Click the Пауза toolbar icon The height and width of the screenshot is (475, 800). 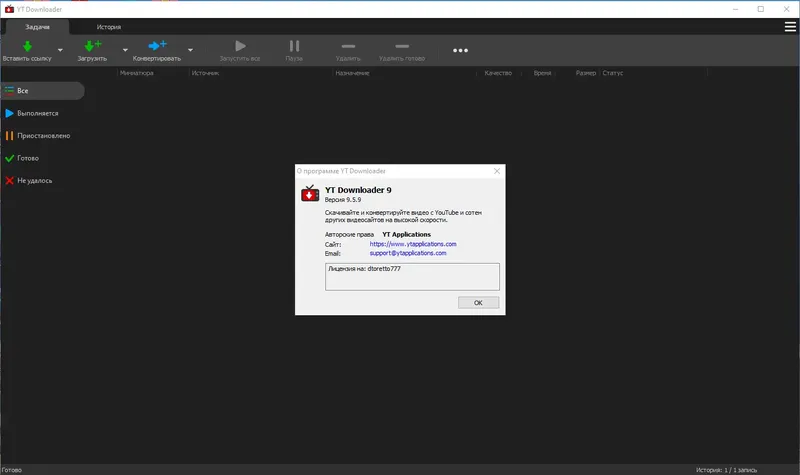click(x=294, y=46)
